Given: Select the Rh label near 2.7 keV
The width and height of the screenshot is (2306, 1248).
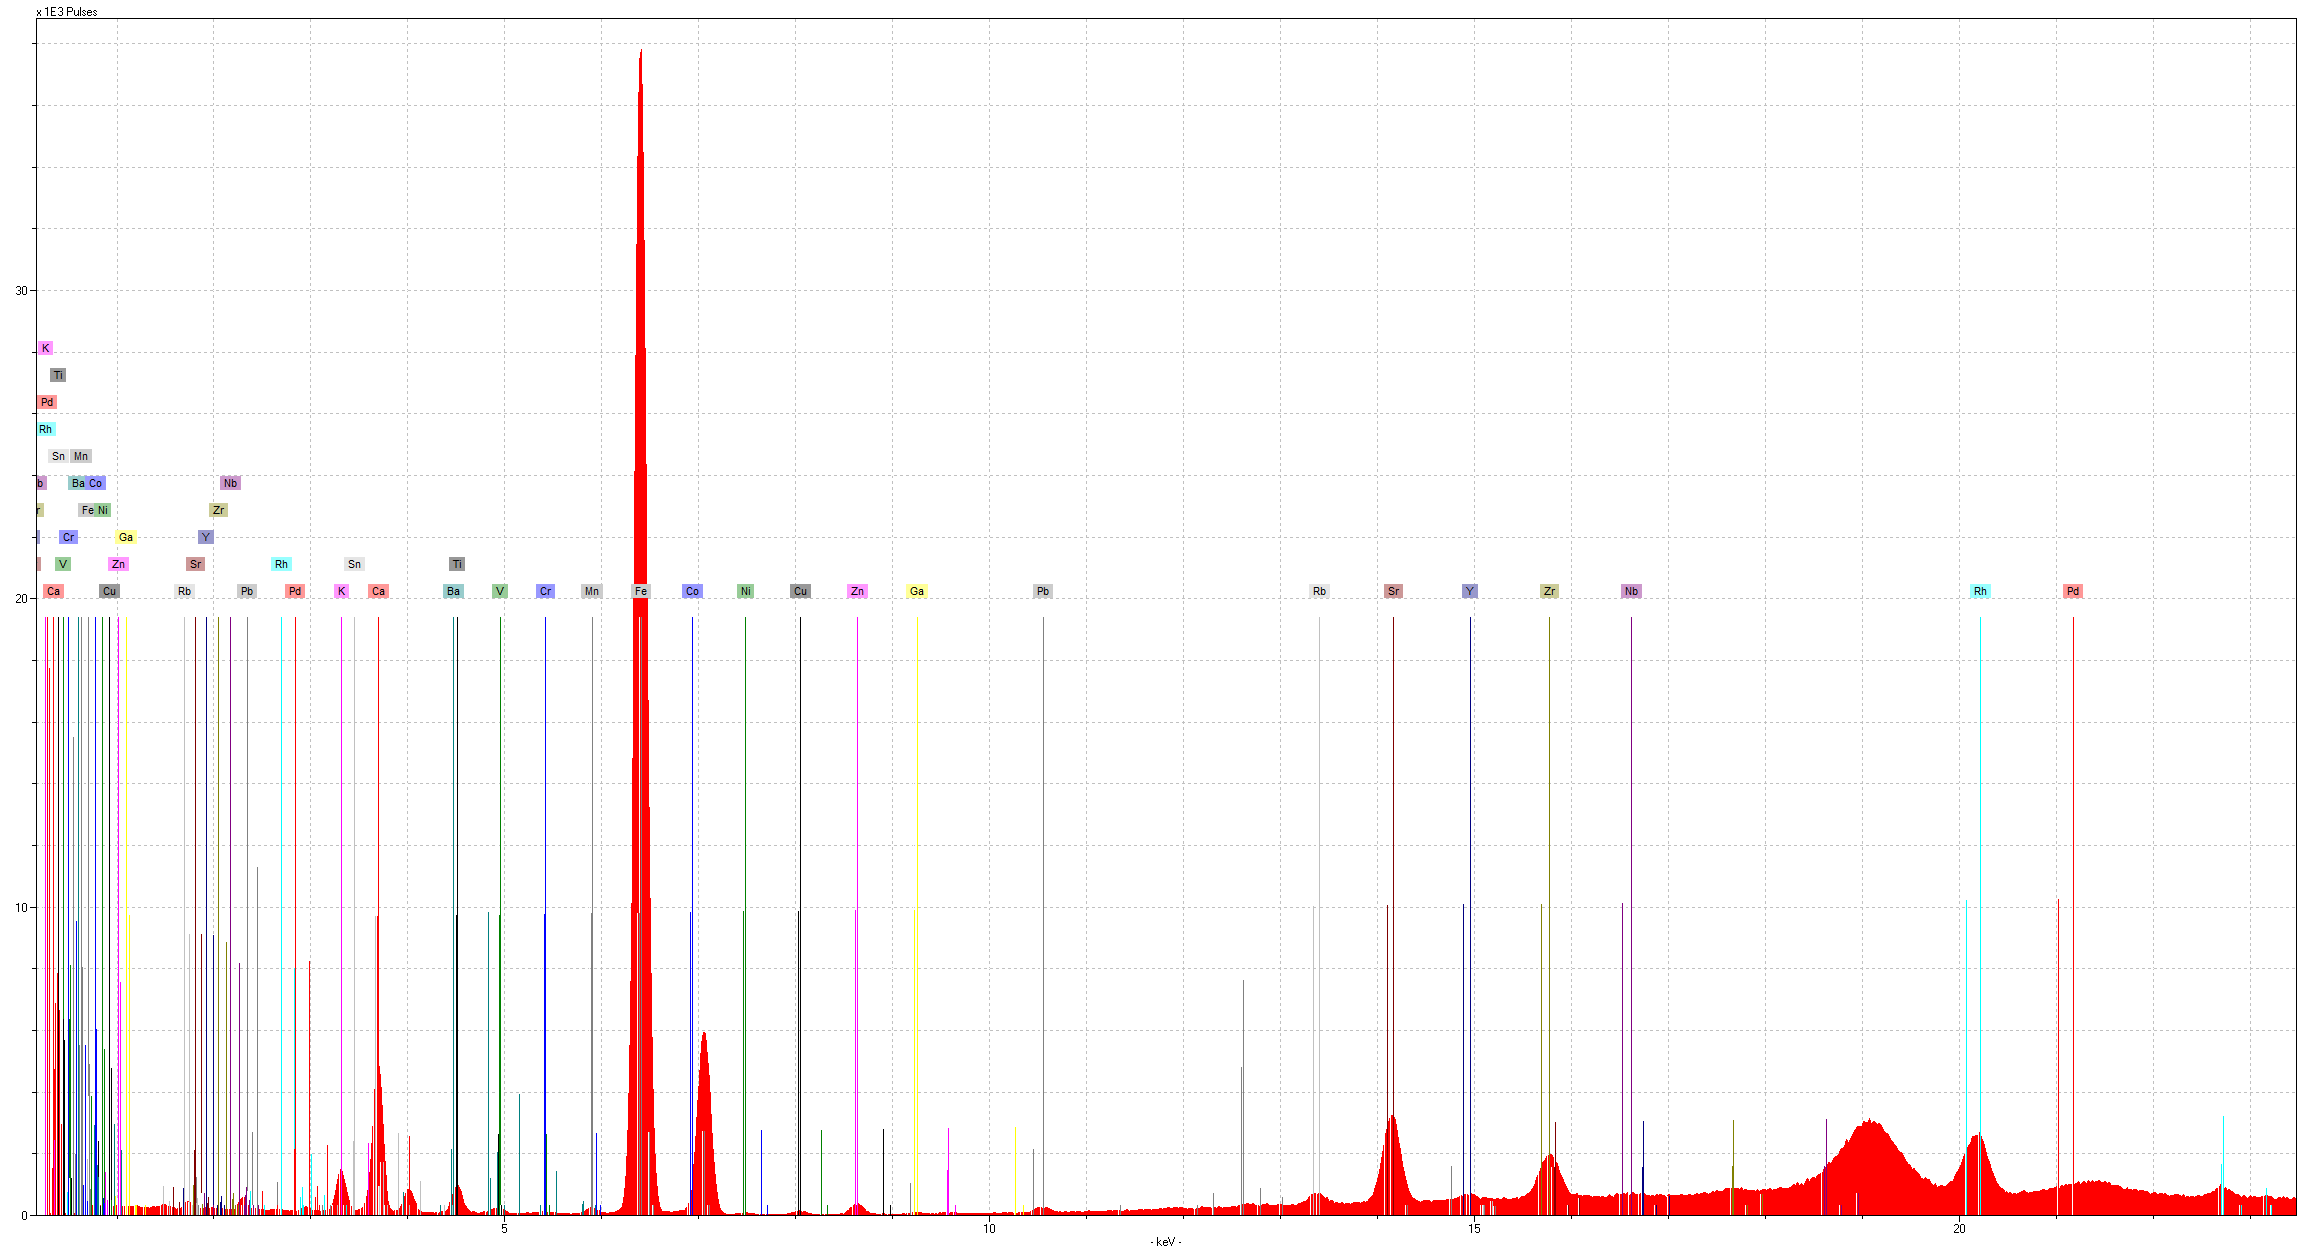Looking at the screenshot, I should click(281, 564).
